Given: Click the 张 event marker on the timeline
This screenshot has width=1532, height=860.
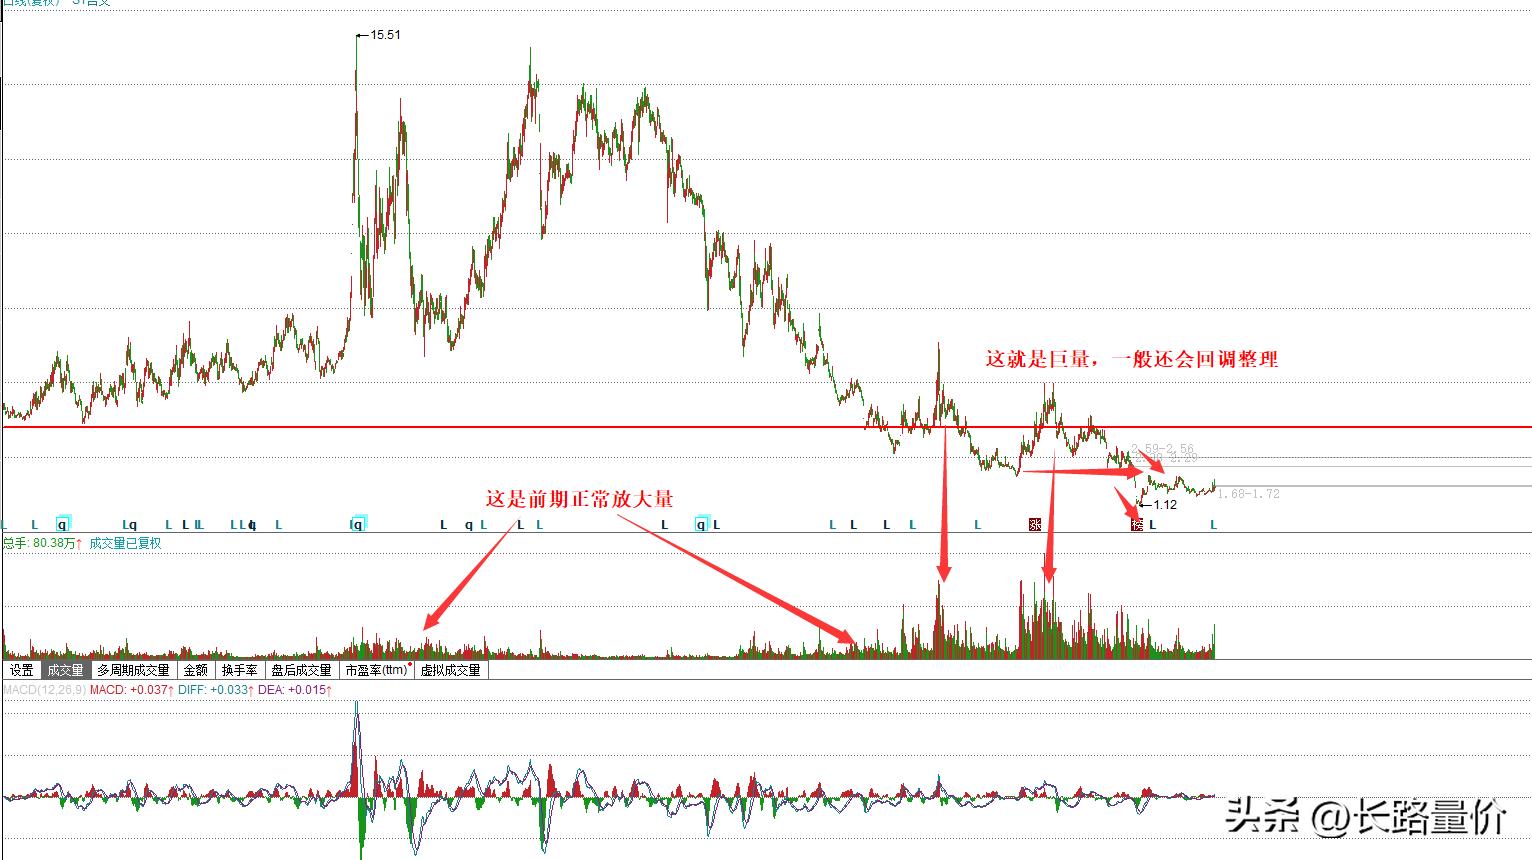Looking at the screenshot, I should point(1035,524).
